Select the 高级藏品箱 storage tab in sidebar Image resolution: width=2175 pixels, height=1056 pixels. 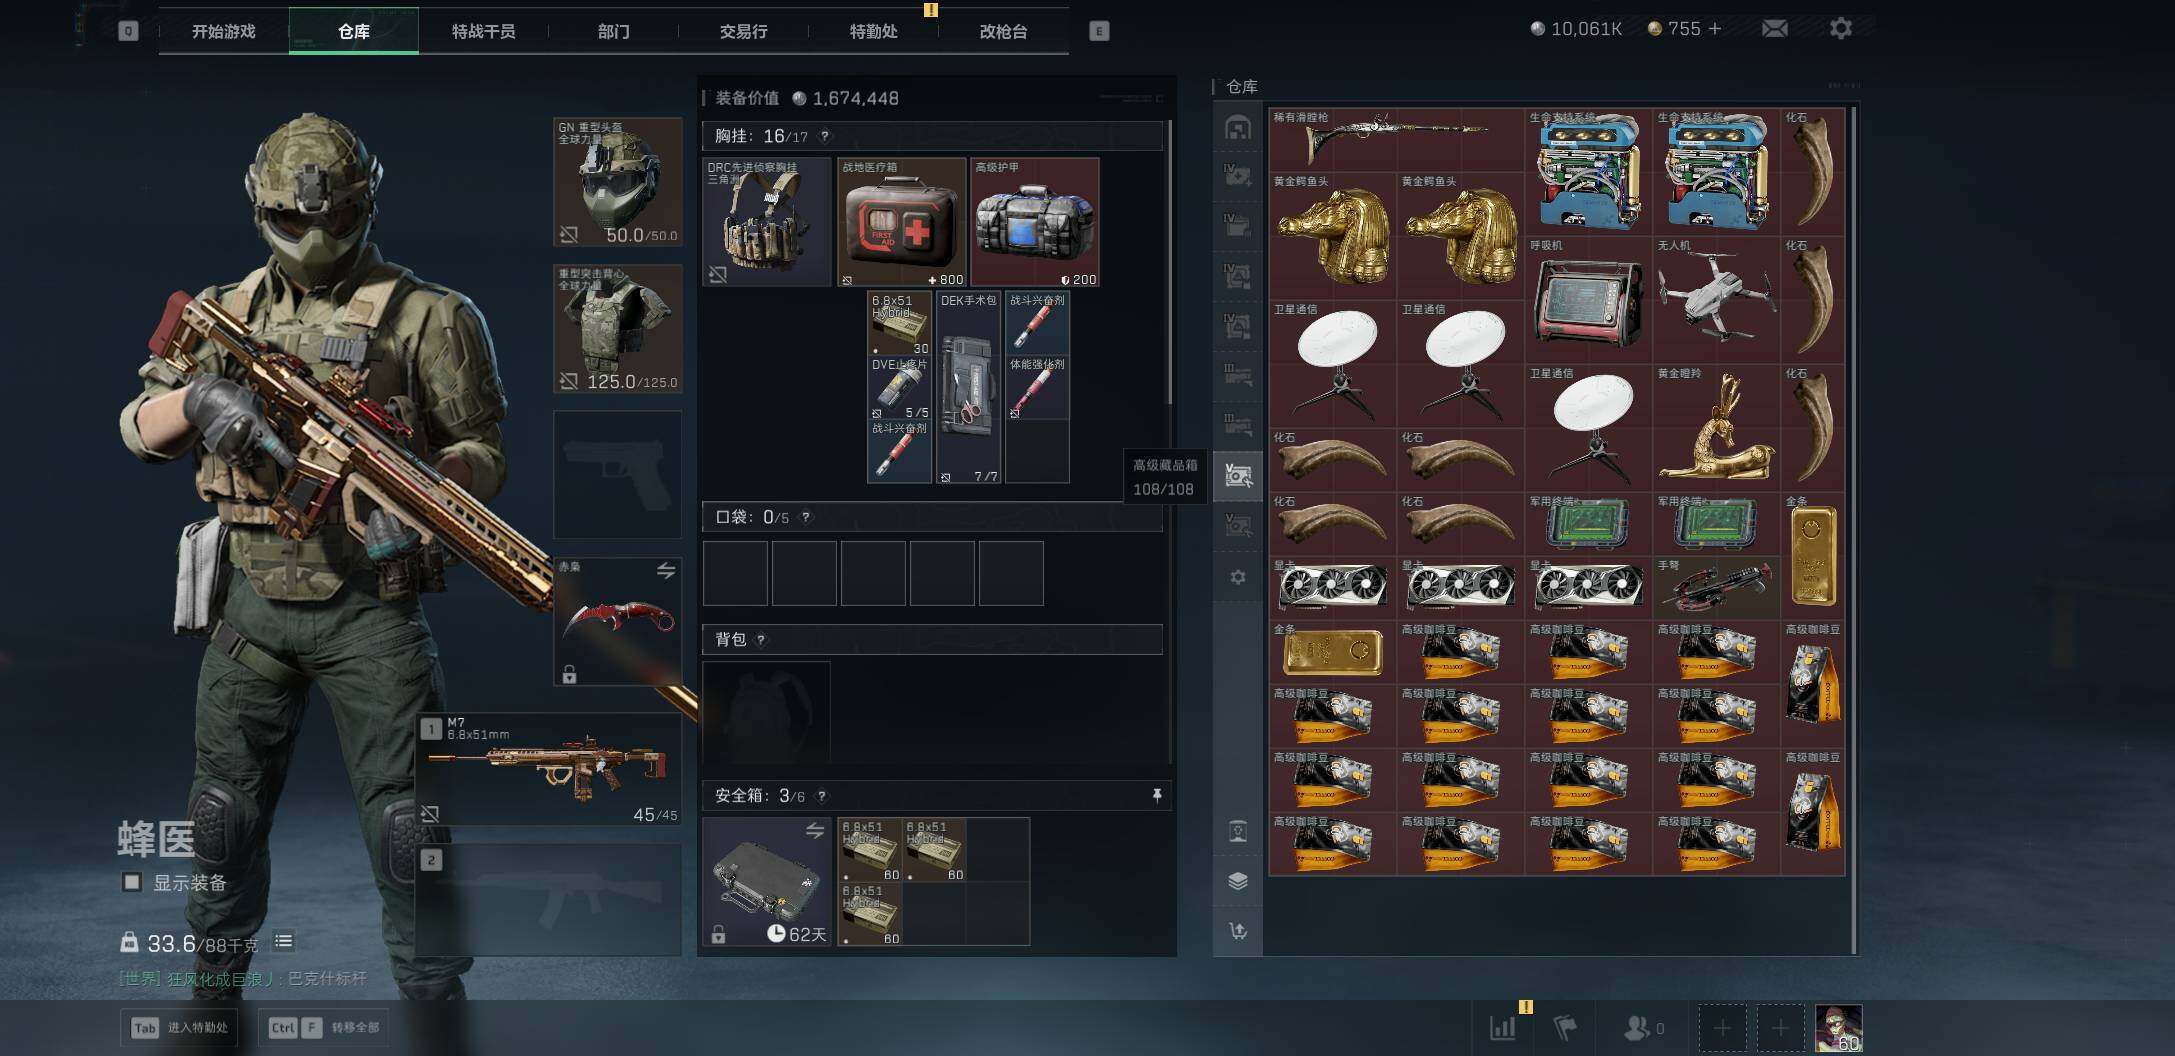click(x=1237, y=476)
